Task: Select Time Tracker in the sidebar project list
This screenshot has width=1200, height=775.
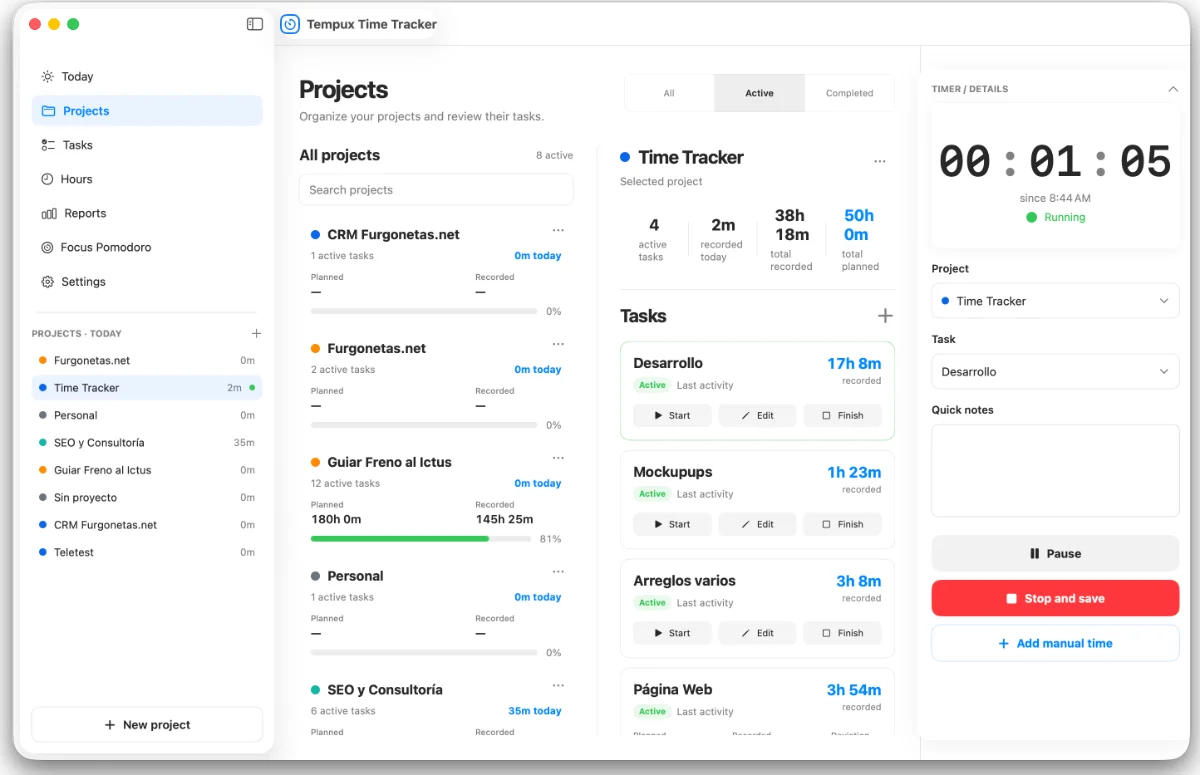Action: 147,388
